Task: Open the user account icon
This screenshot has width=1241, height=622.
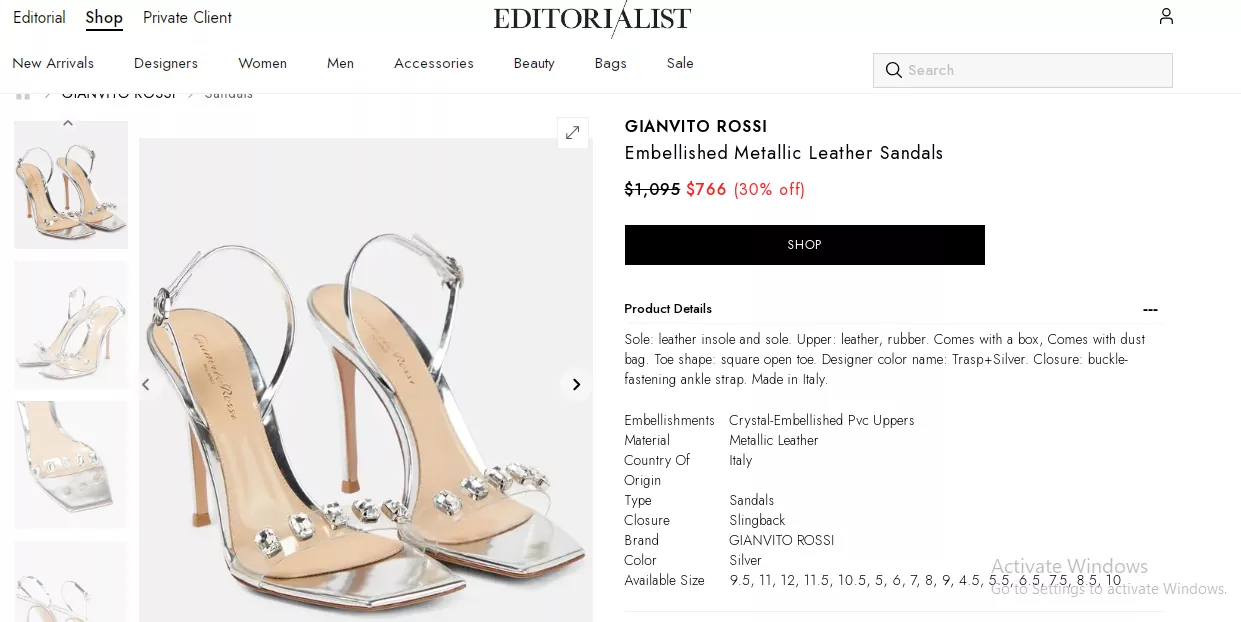Action: 1166,16
